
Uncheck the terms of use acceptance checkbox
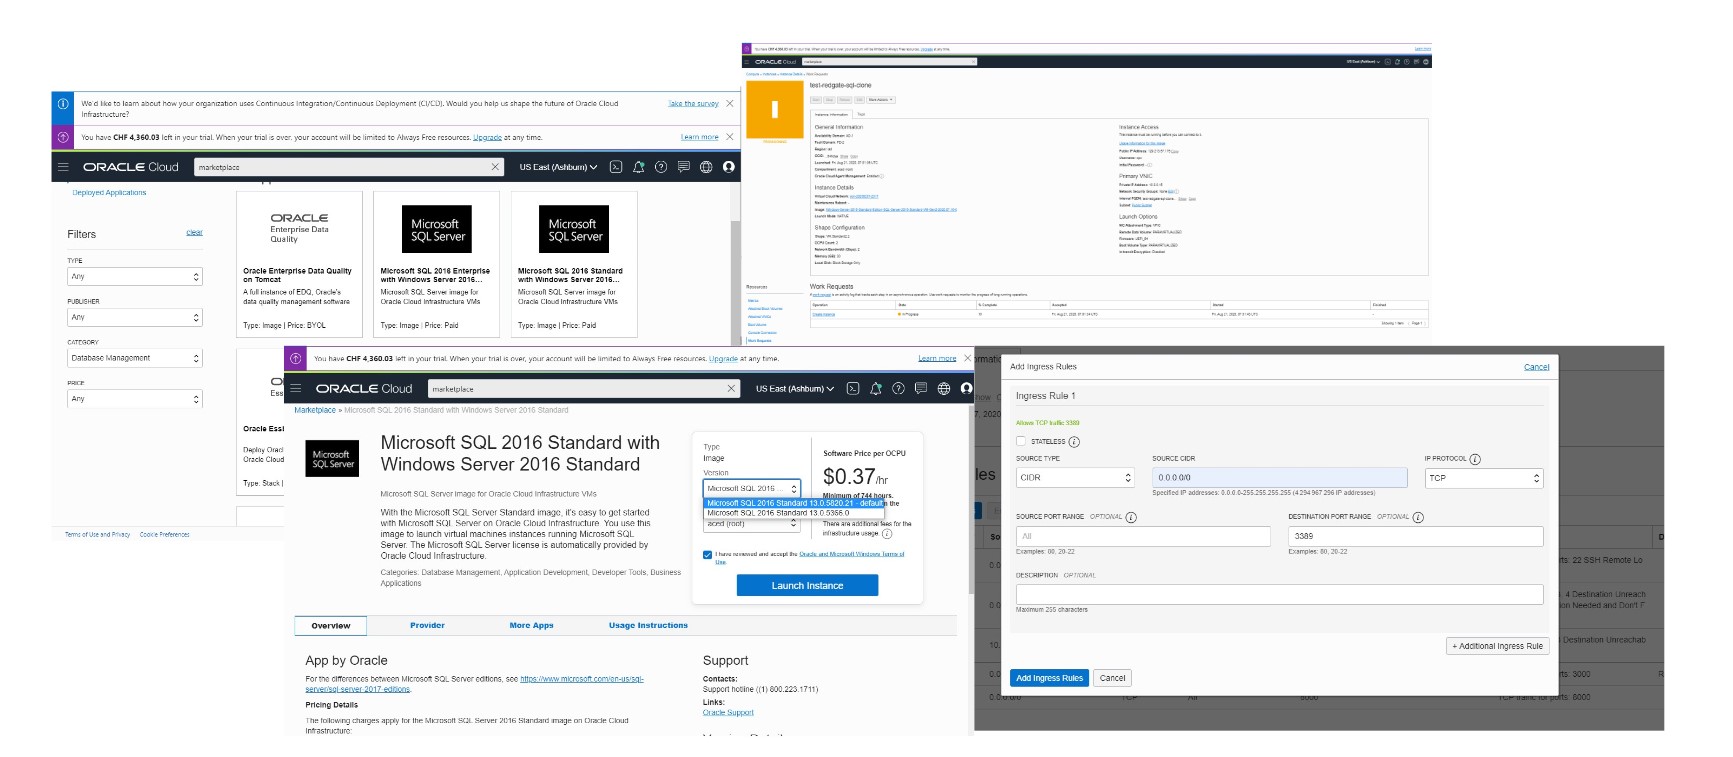coord(708,555)
